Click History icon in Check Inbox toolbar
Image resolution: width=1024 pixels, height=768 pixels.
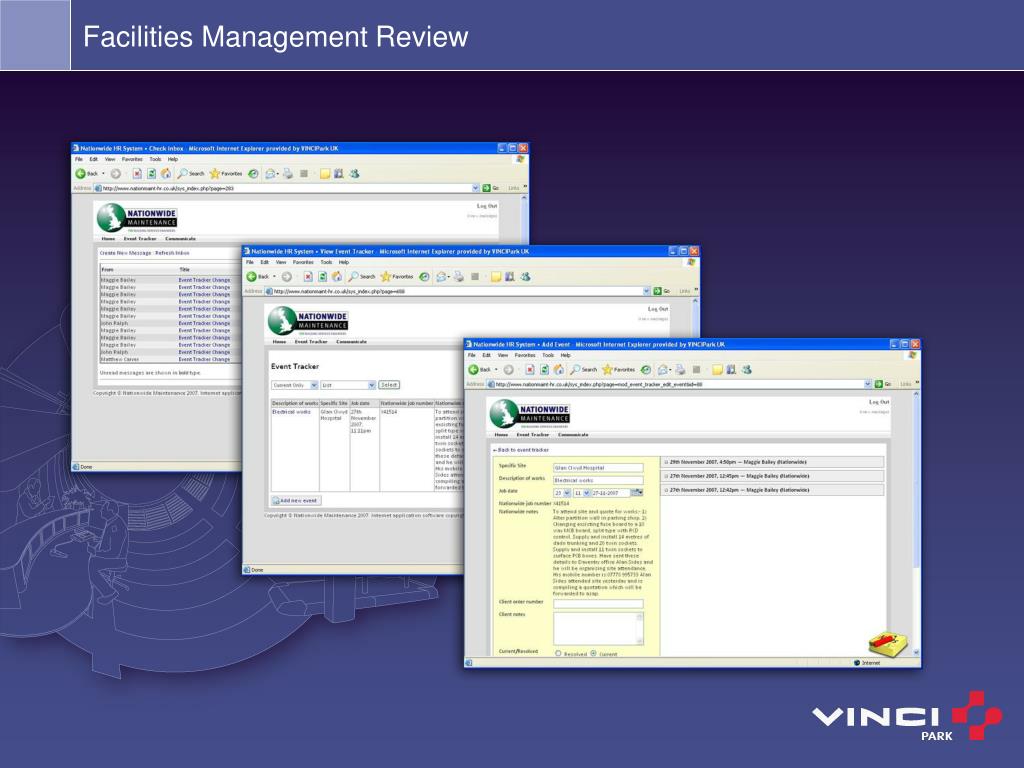pos(253,174)
